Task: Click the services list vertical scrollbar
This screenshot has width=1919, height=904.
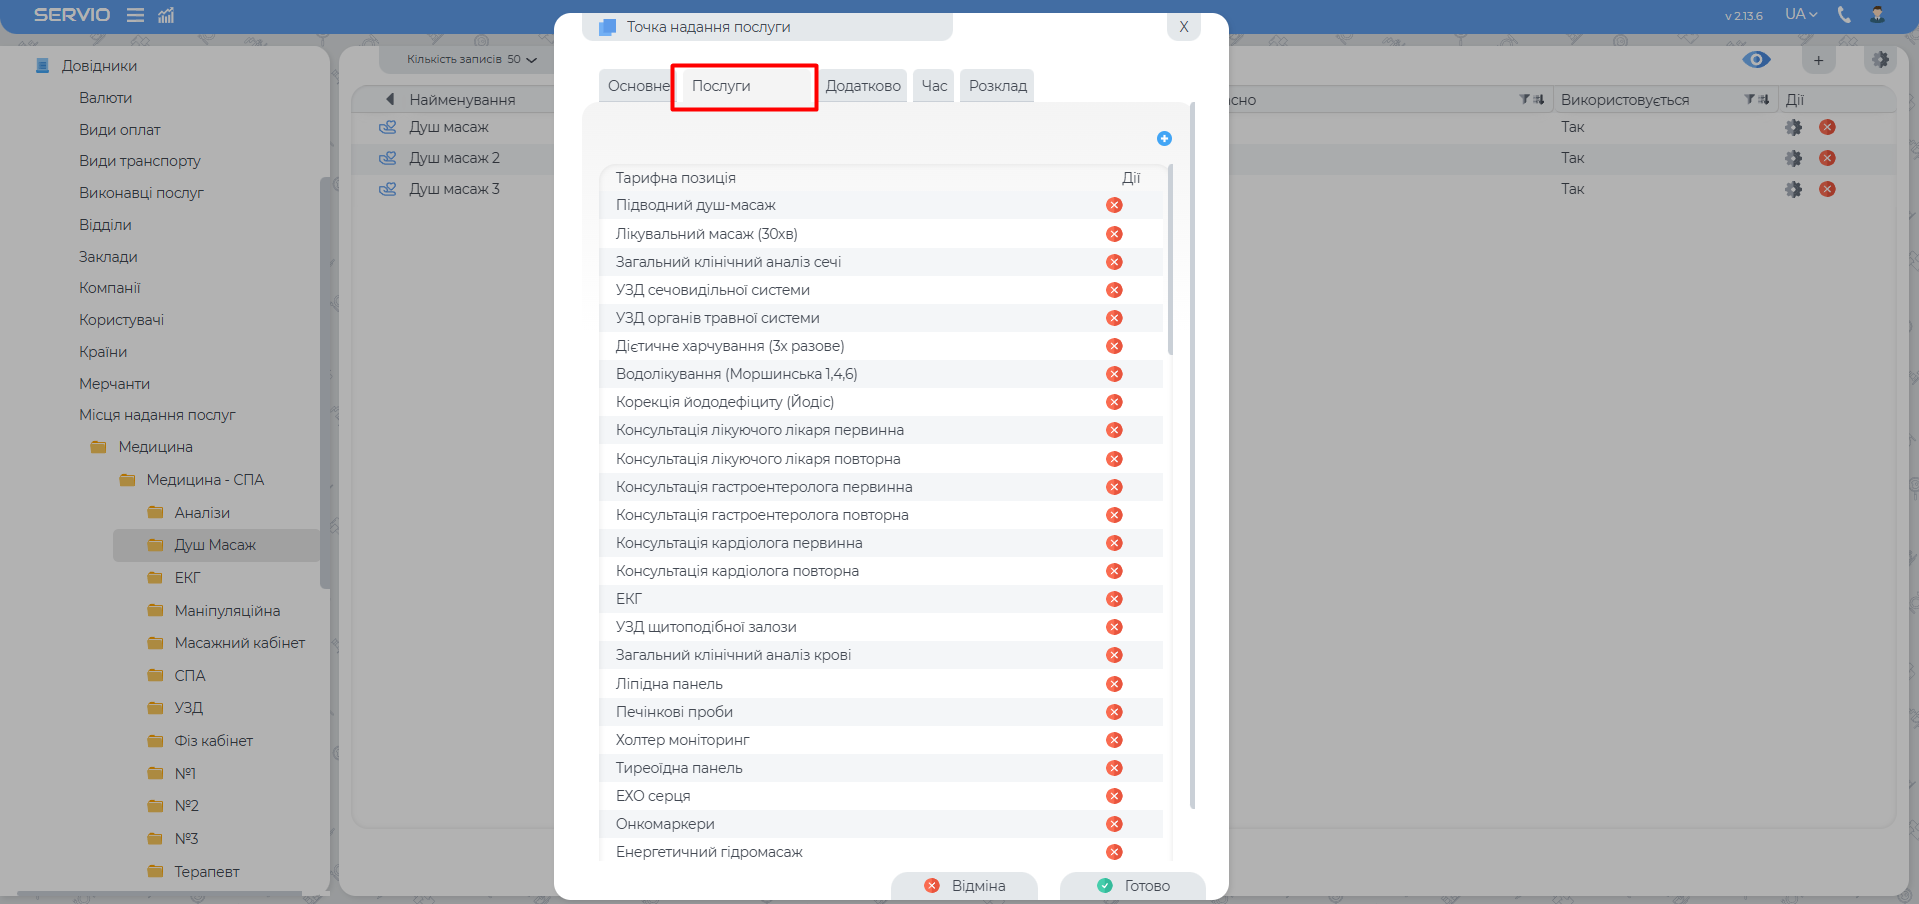Action: tap(1170, 260)
